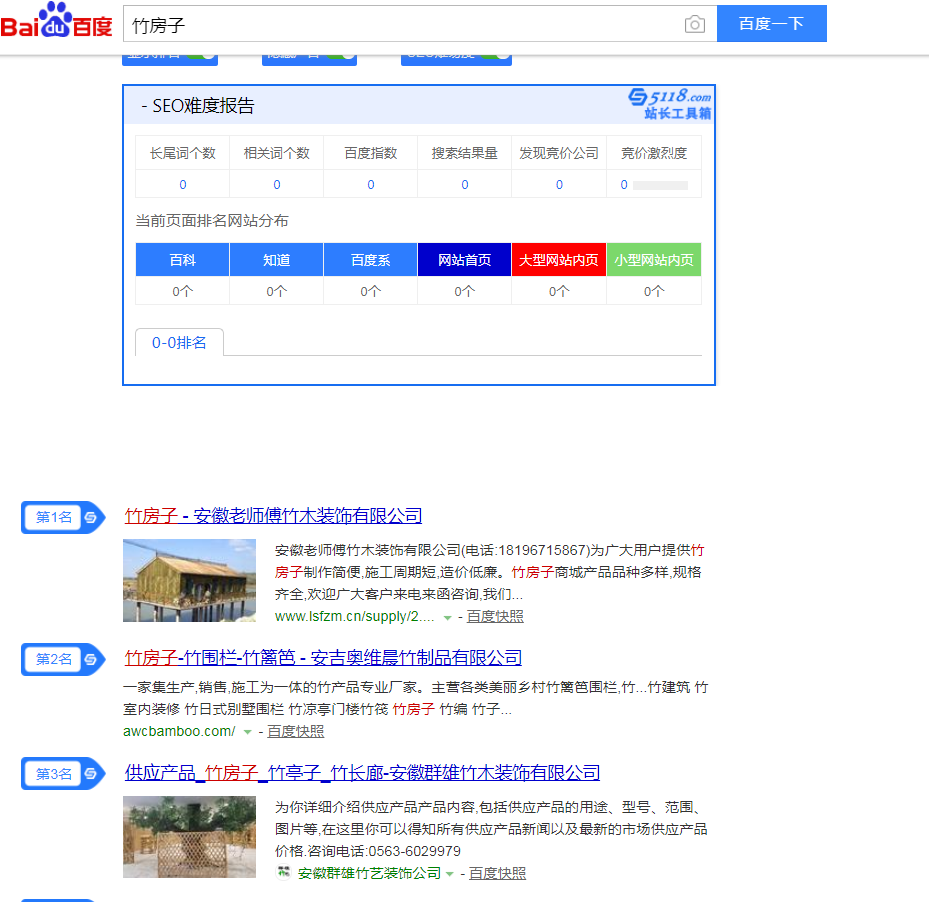Open 百度快照 for the lsfzm.cn result
This screenshot has height=902, width=929.
[495, 616]
